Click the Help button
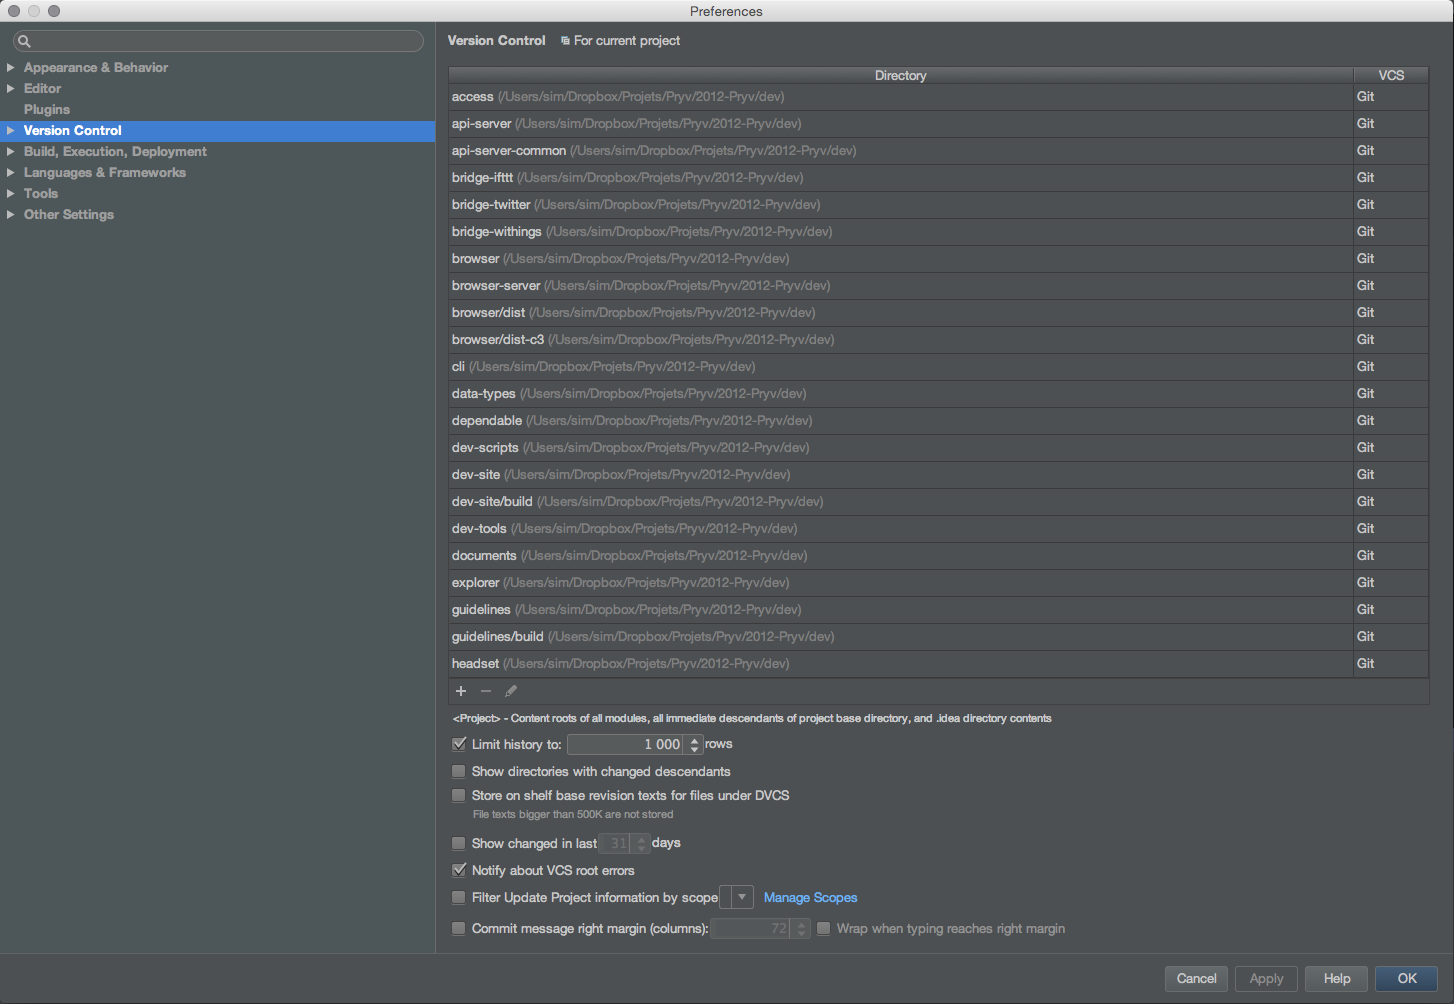The image size is (1454, 1004). 1336,979
